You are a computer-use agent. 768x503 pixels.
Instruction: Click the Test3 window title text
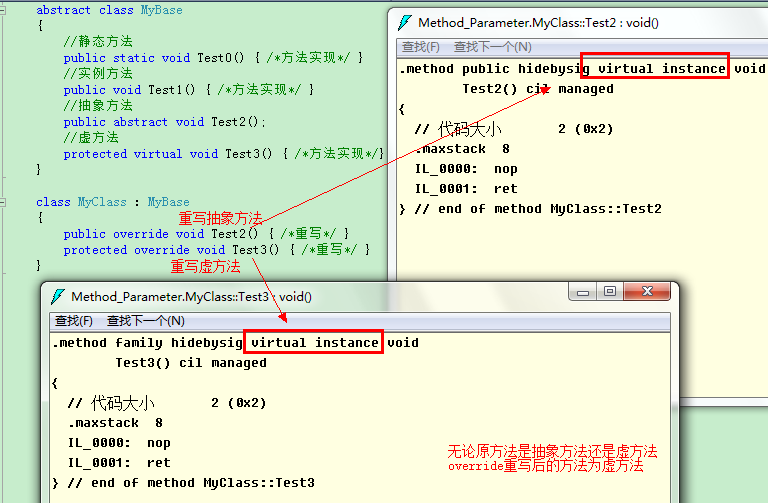[x=192, y=297]
